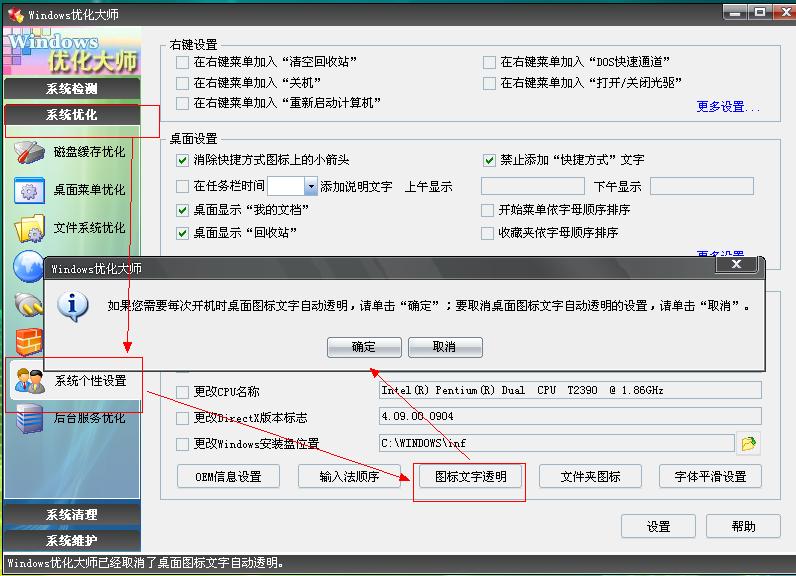Select the 文件系统优化 folder icon
This screenshot has height=576, width=796.
point(30,228)
